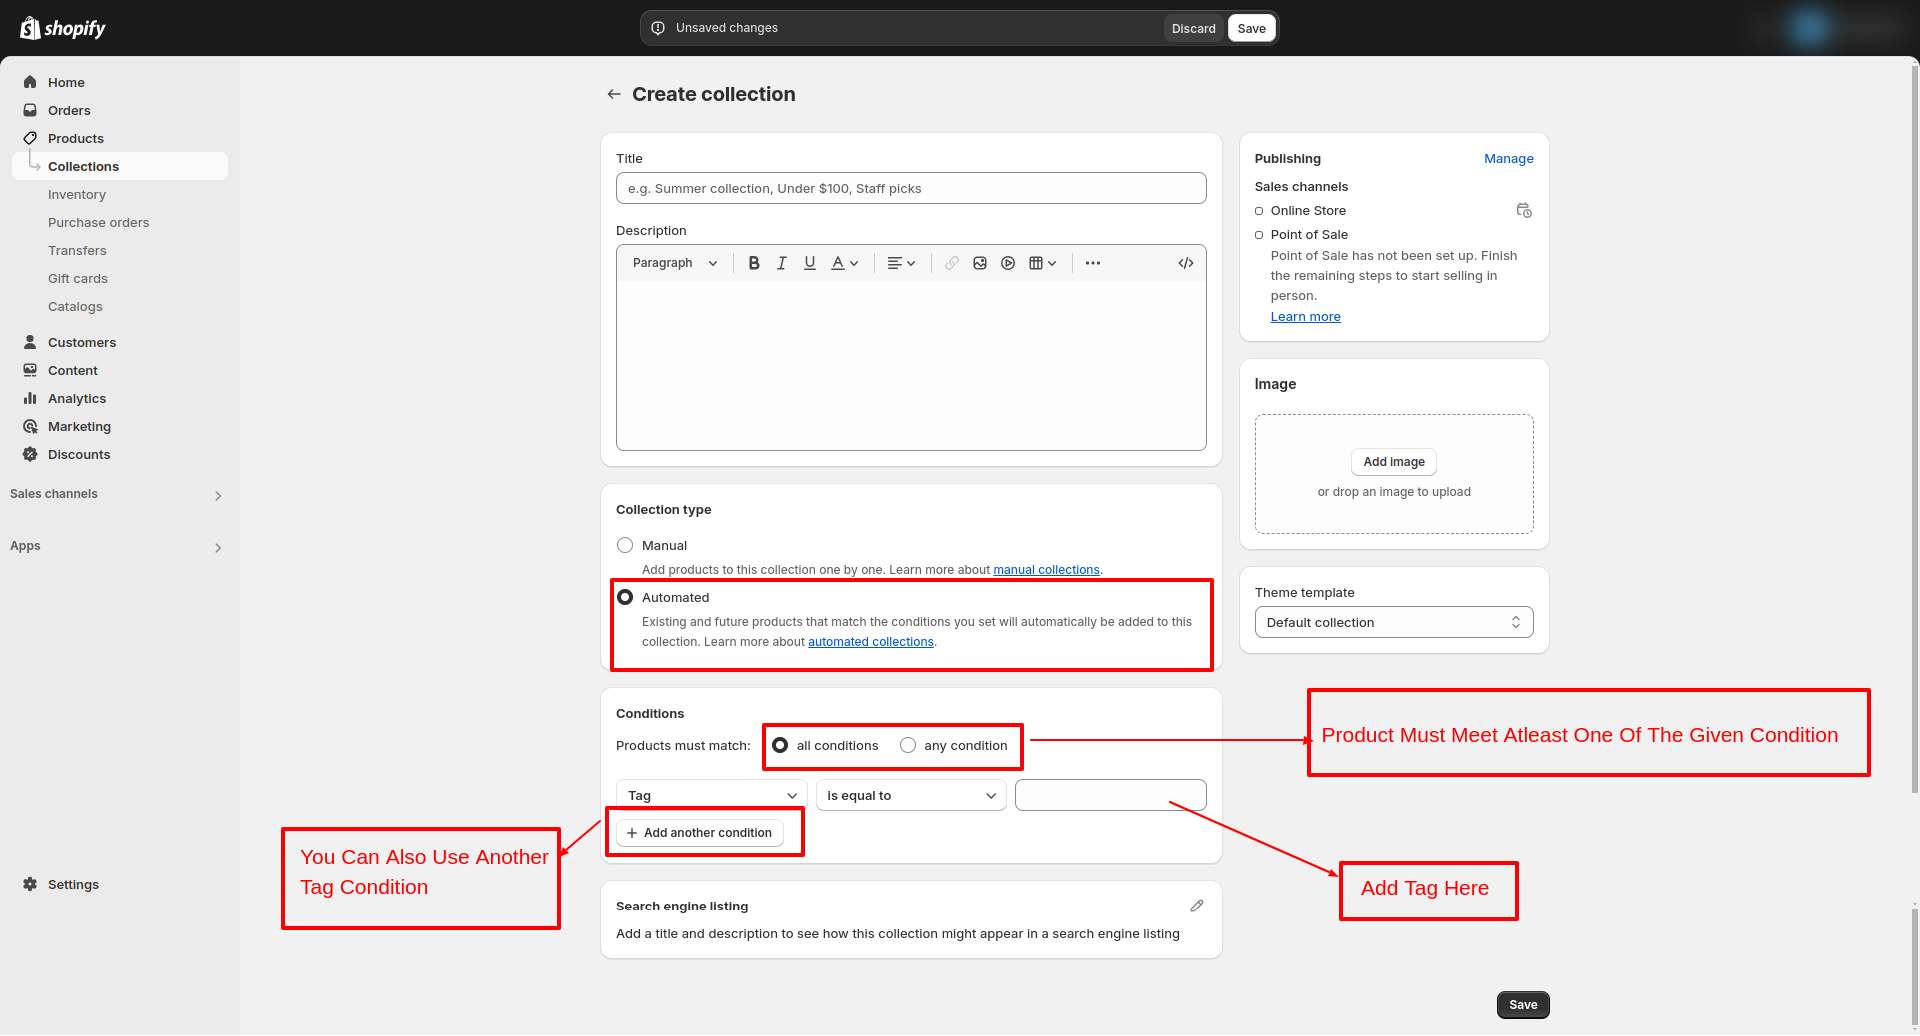
Task: Open Paragraph style dropdown
Action: pyautogui.click(x=675, y=263)
